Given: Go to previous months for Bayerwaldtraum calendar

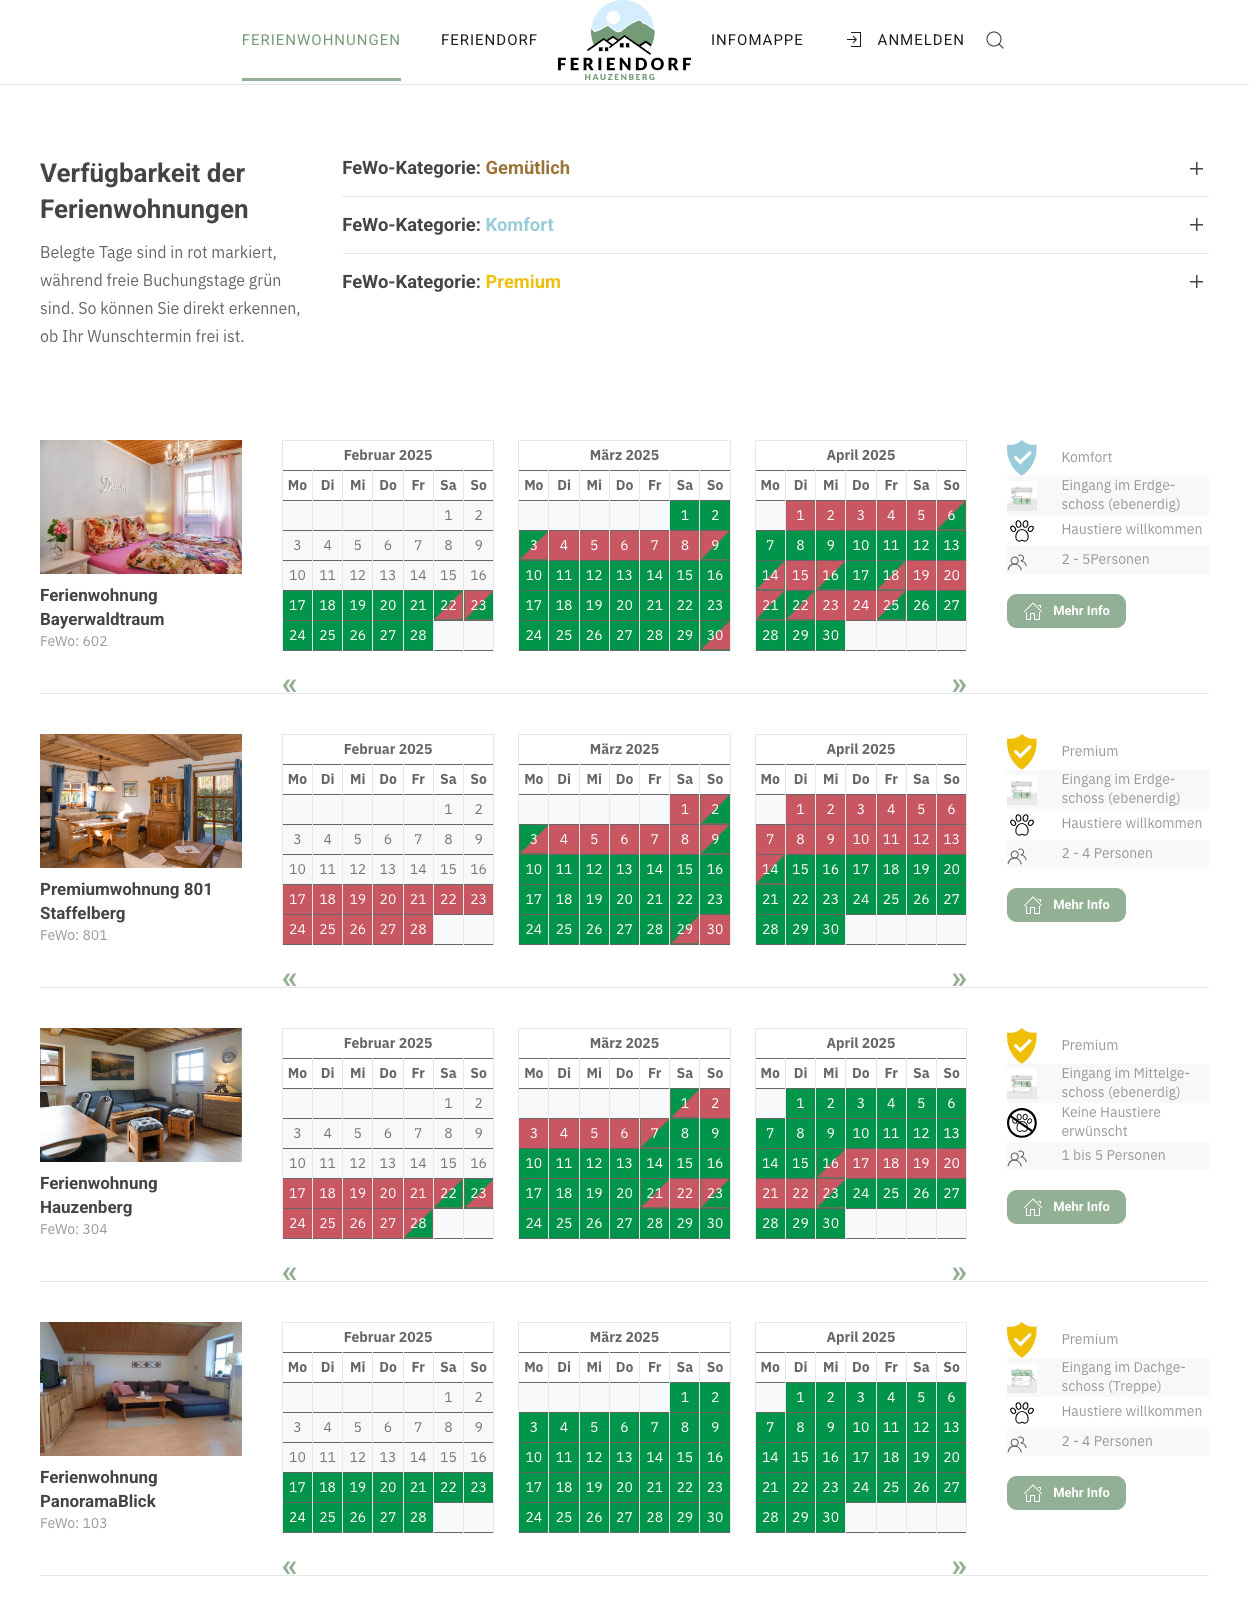Looking at the screenshot, I should [x=290, y=685].
